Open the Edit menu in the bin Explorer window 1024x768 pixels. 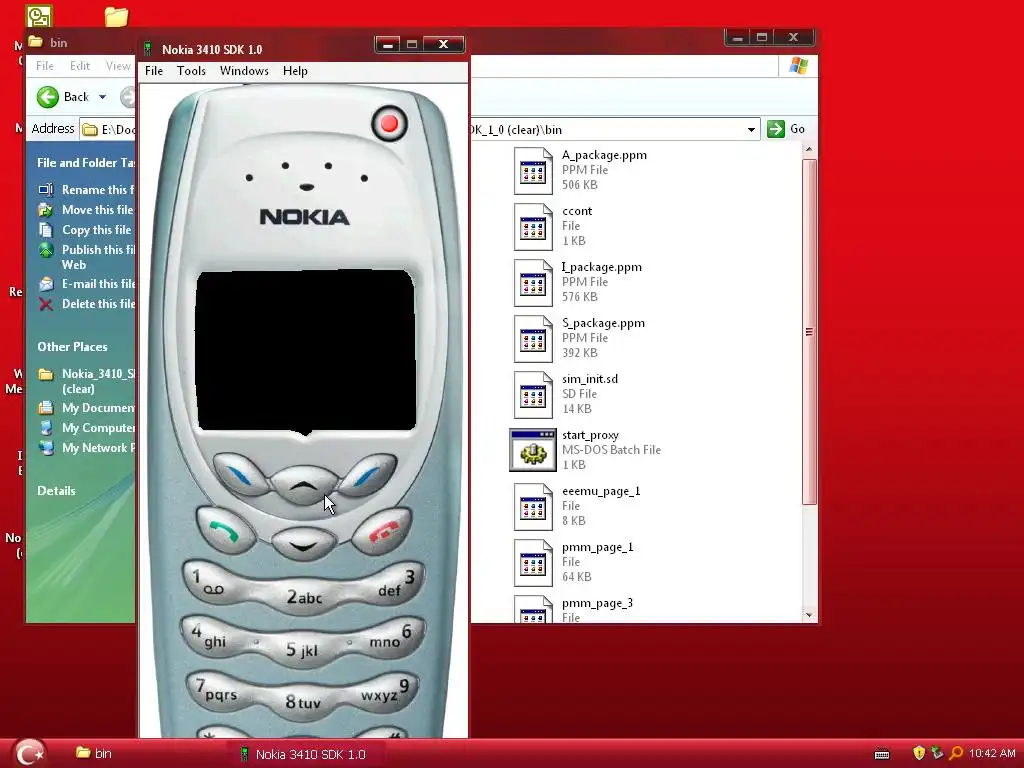pos(80,65)
